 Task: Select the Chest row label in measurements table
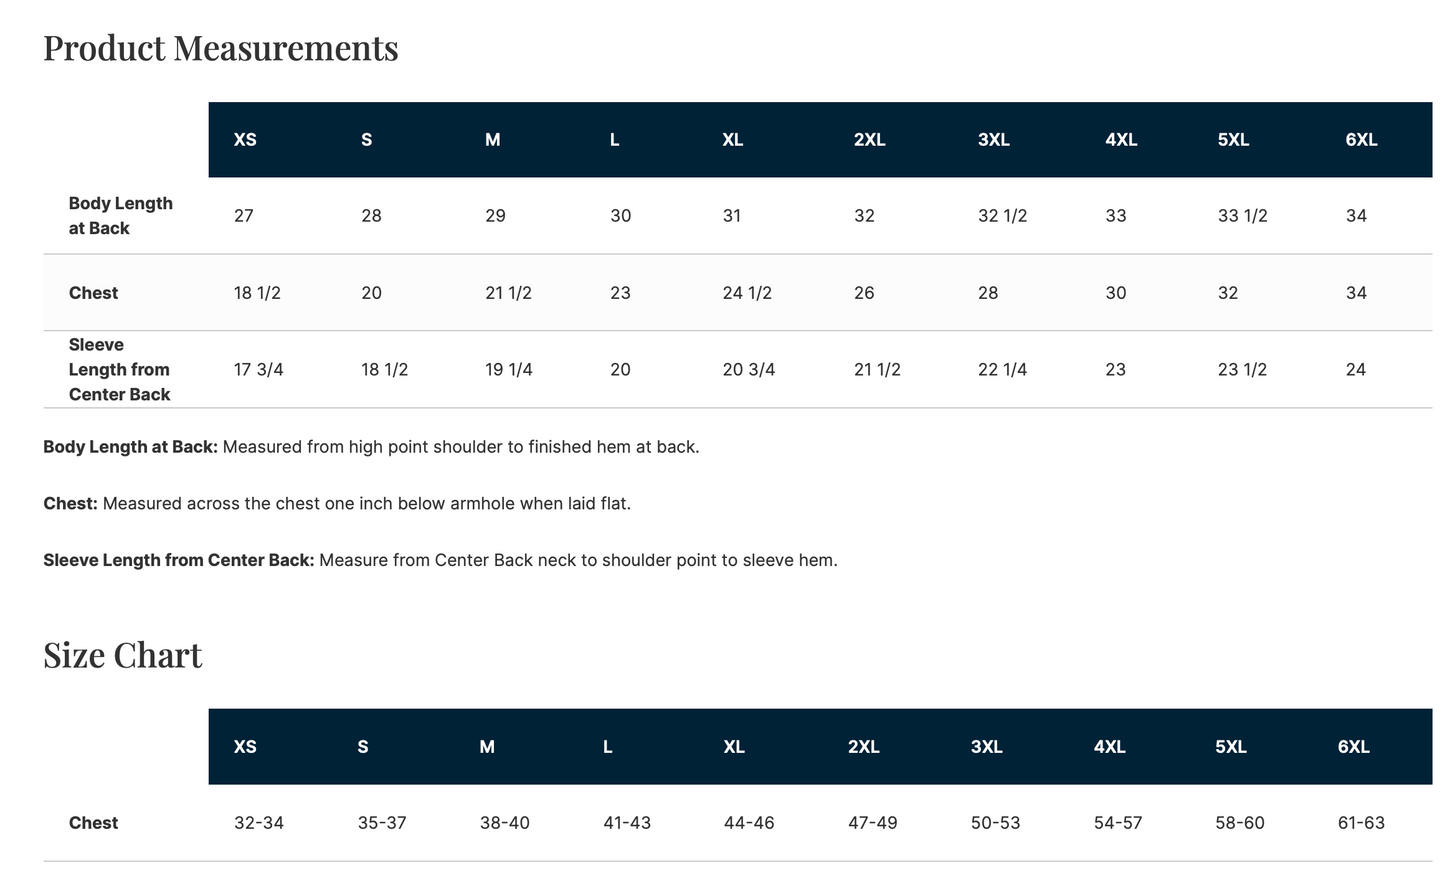point(93,293)
